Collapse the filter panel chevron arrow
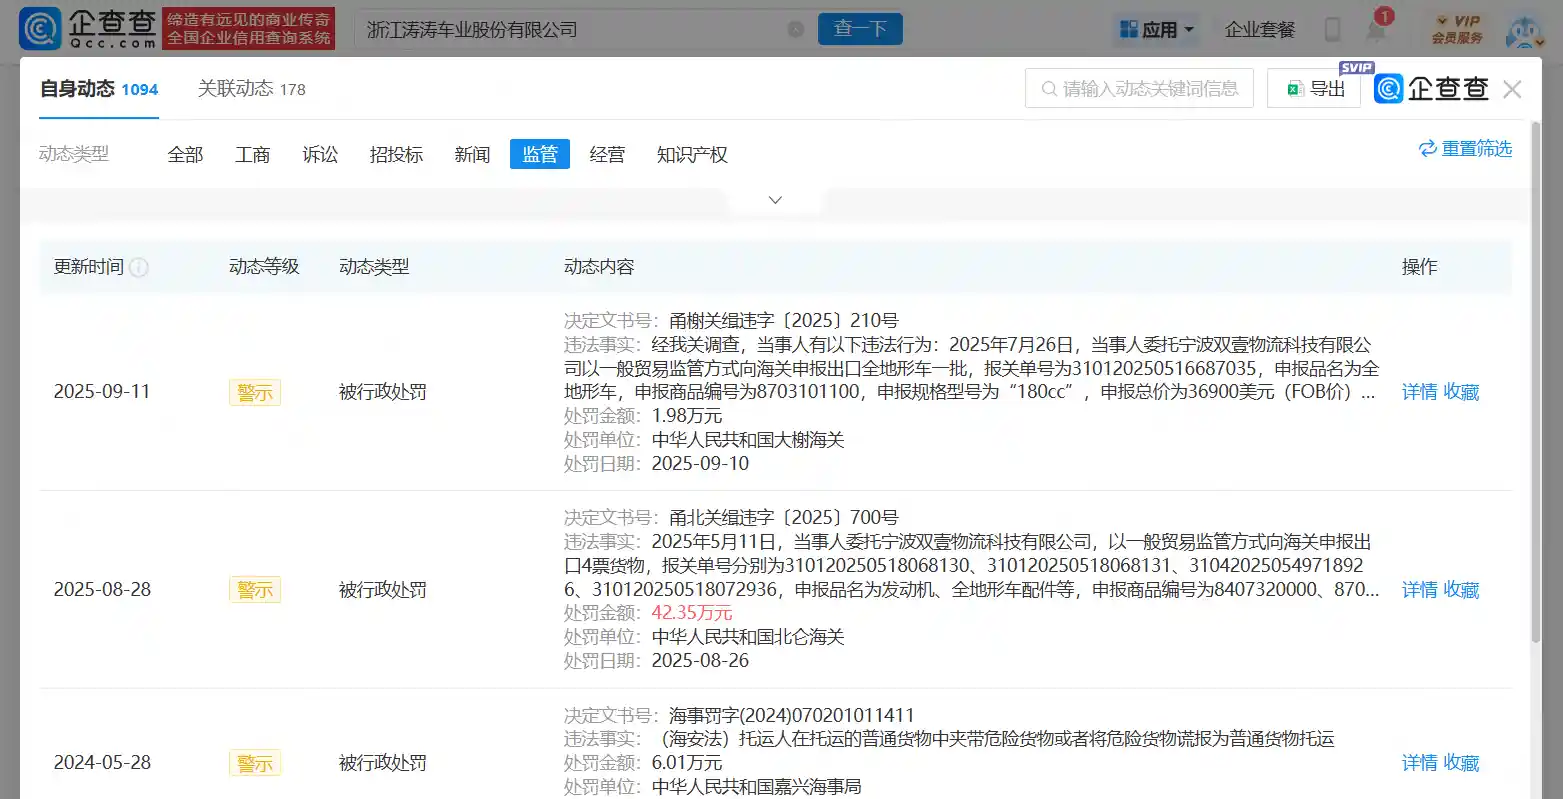The image size is (1563, 799). click(774, 199)
